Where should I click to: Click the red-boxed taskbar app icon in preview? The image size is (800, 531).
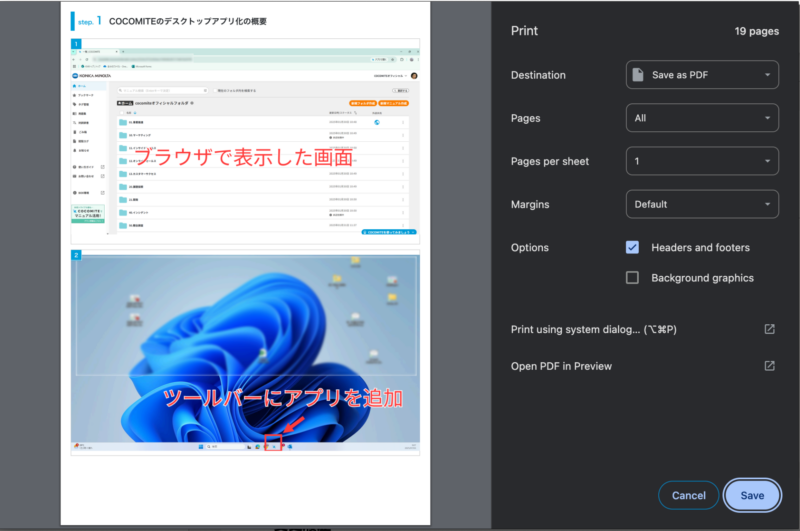point(273,445)
